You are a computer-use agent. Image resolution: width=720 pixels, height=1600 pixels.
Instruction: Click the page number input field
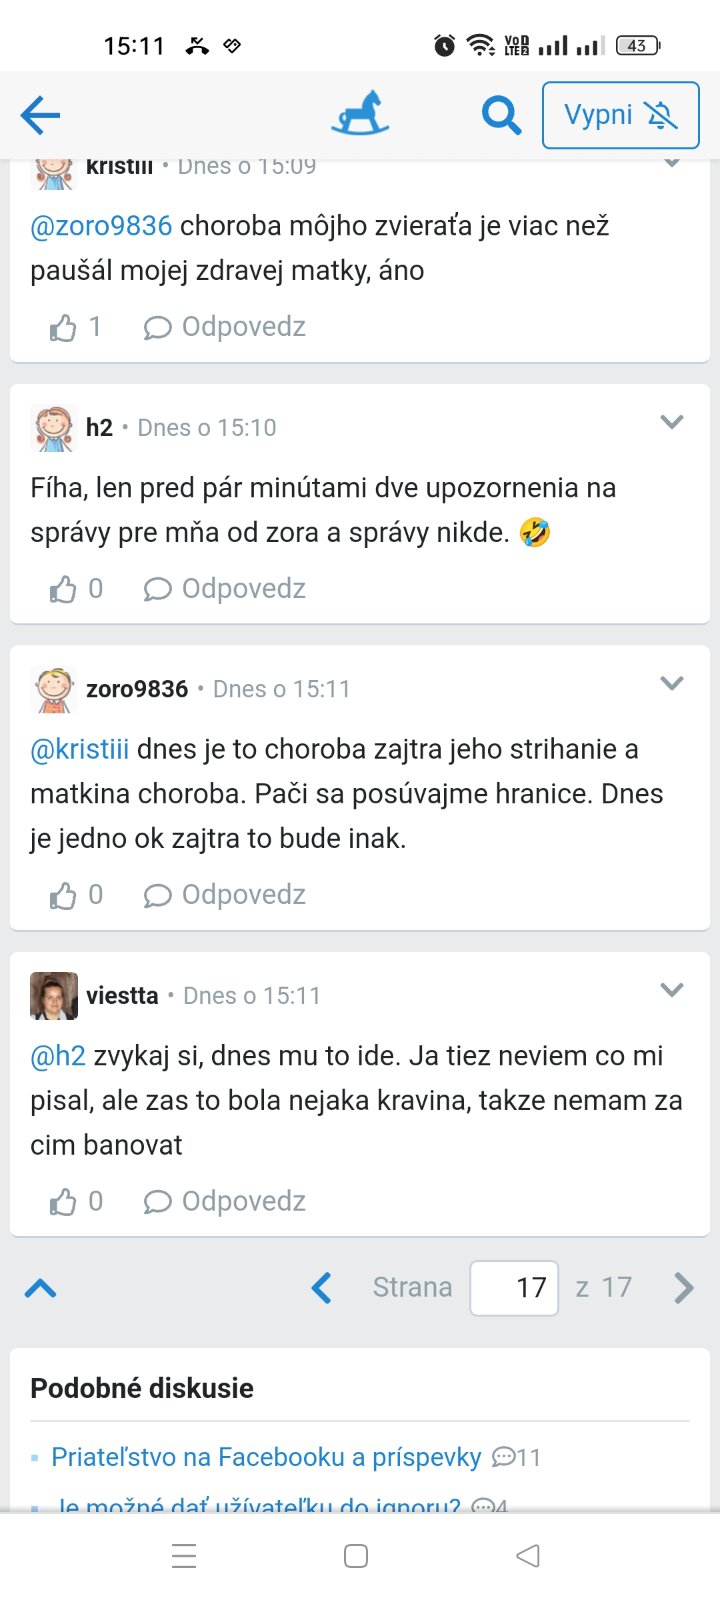click(514, 1287)
